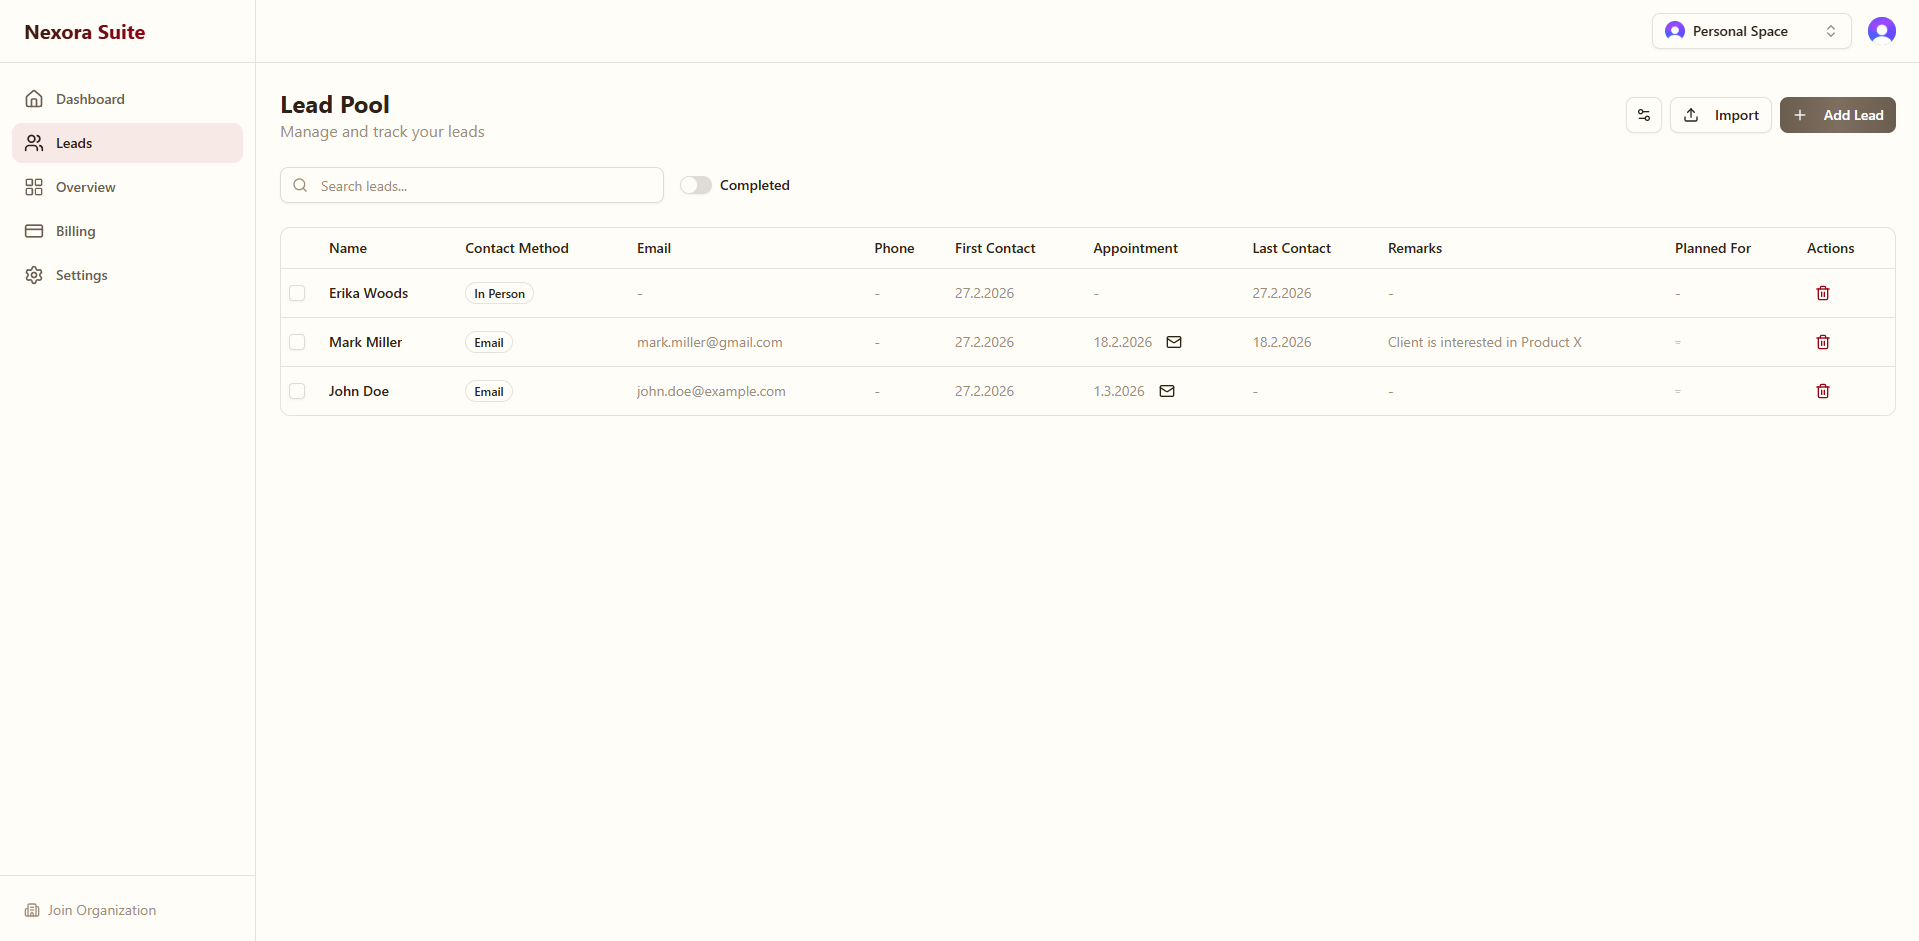Open the In Person tag for Erika Woods

click(x=498, y=293)
